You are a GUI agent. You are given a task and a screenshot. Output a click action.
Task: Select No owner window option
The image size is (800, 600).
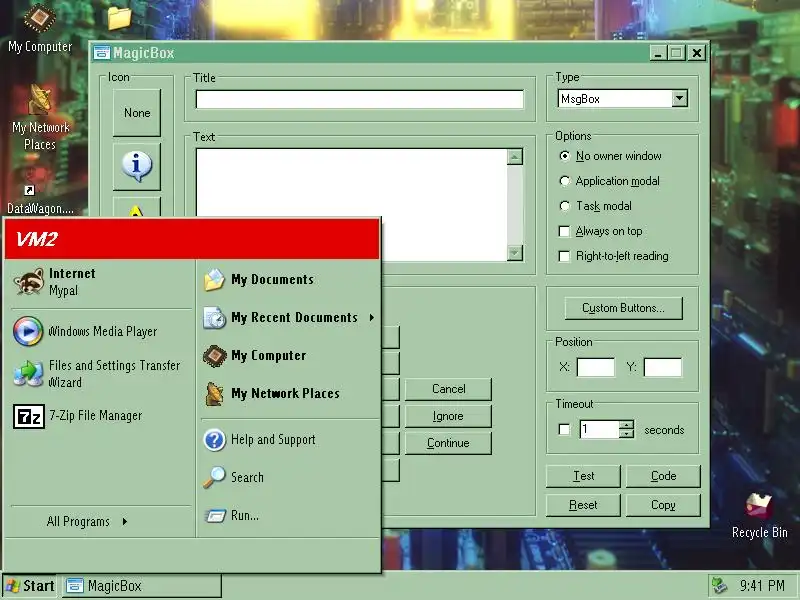610,156
